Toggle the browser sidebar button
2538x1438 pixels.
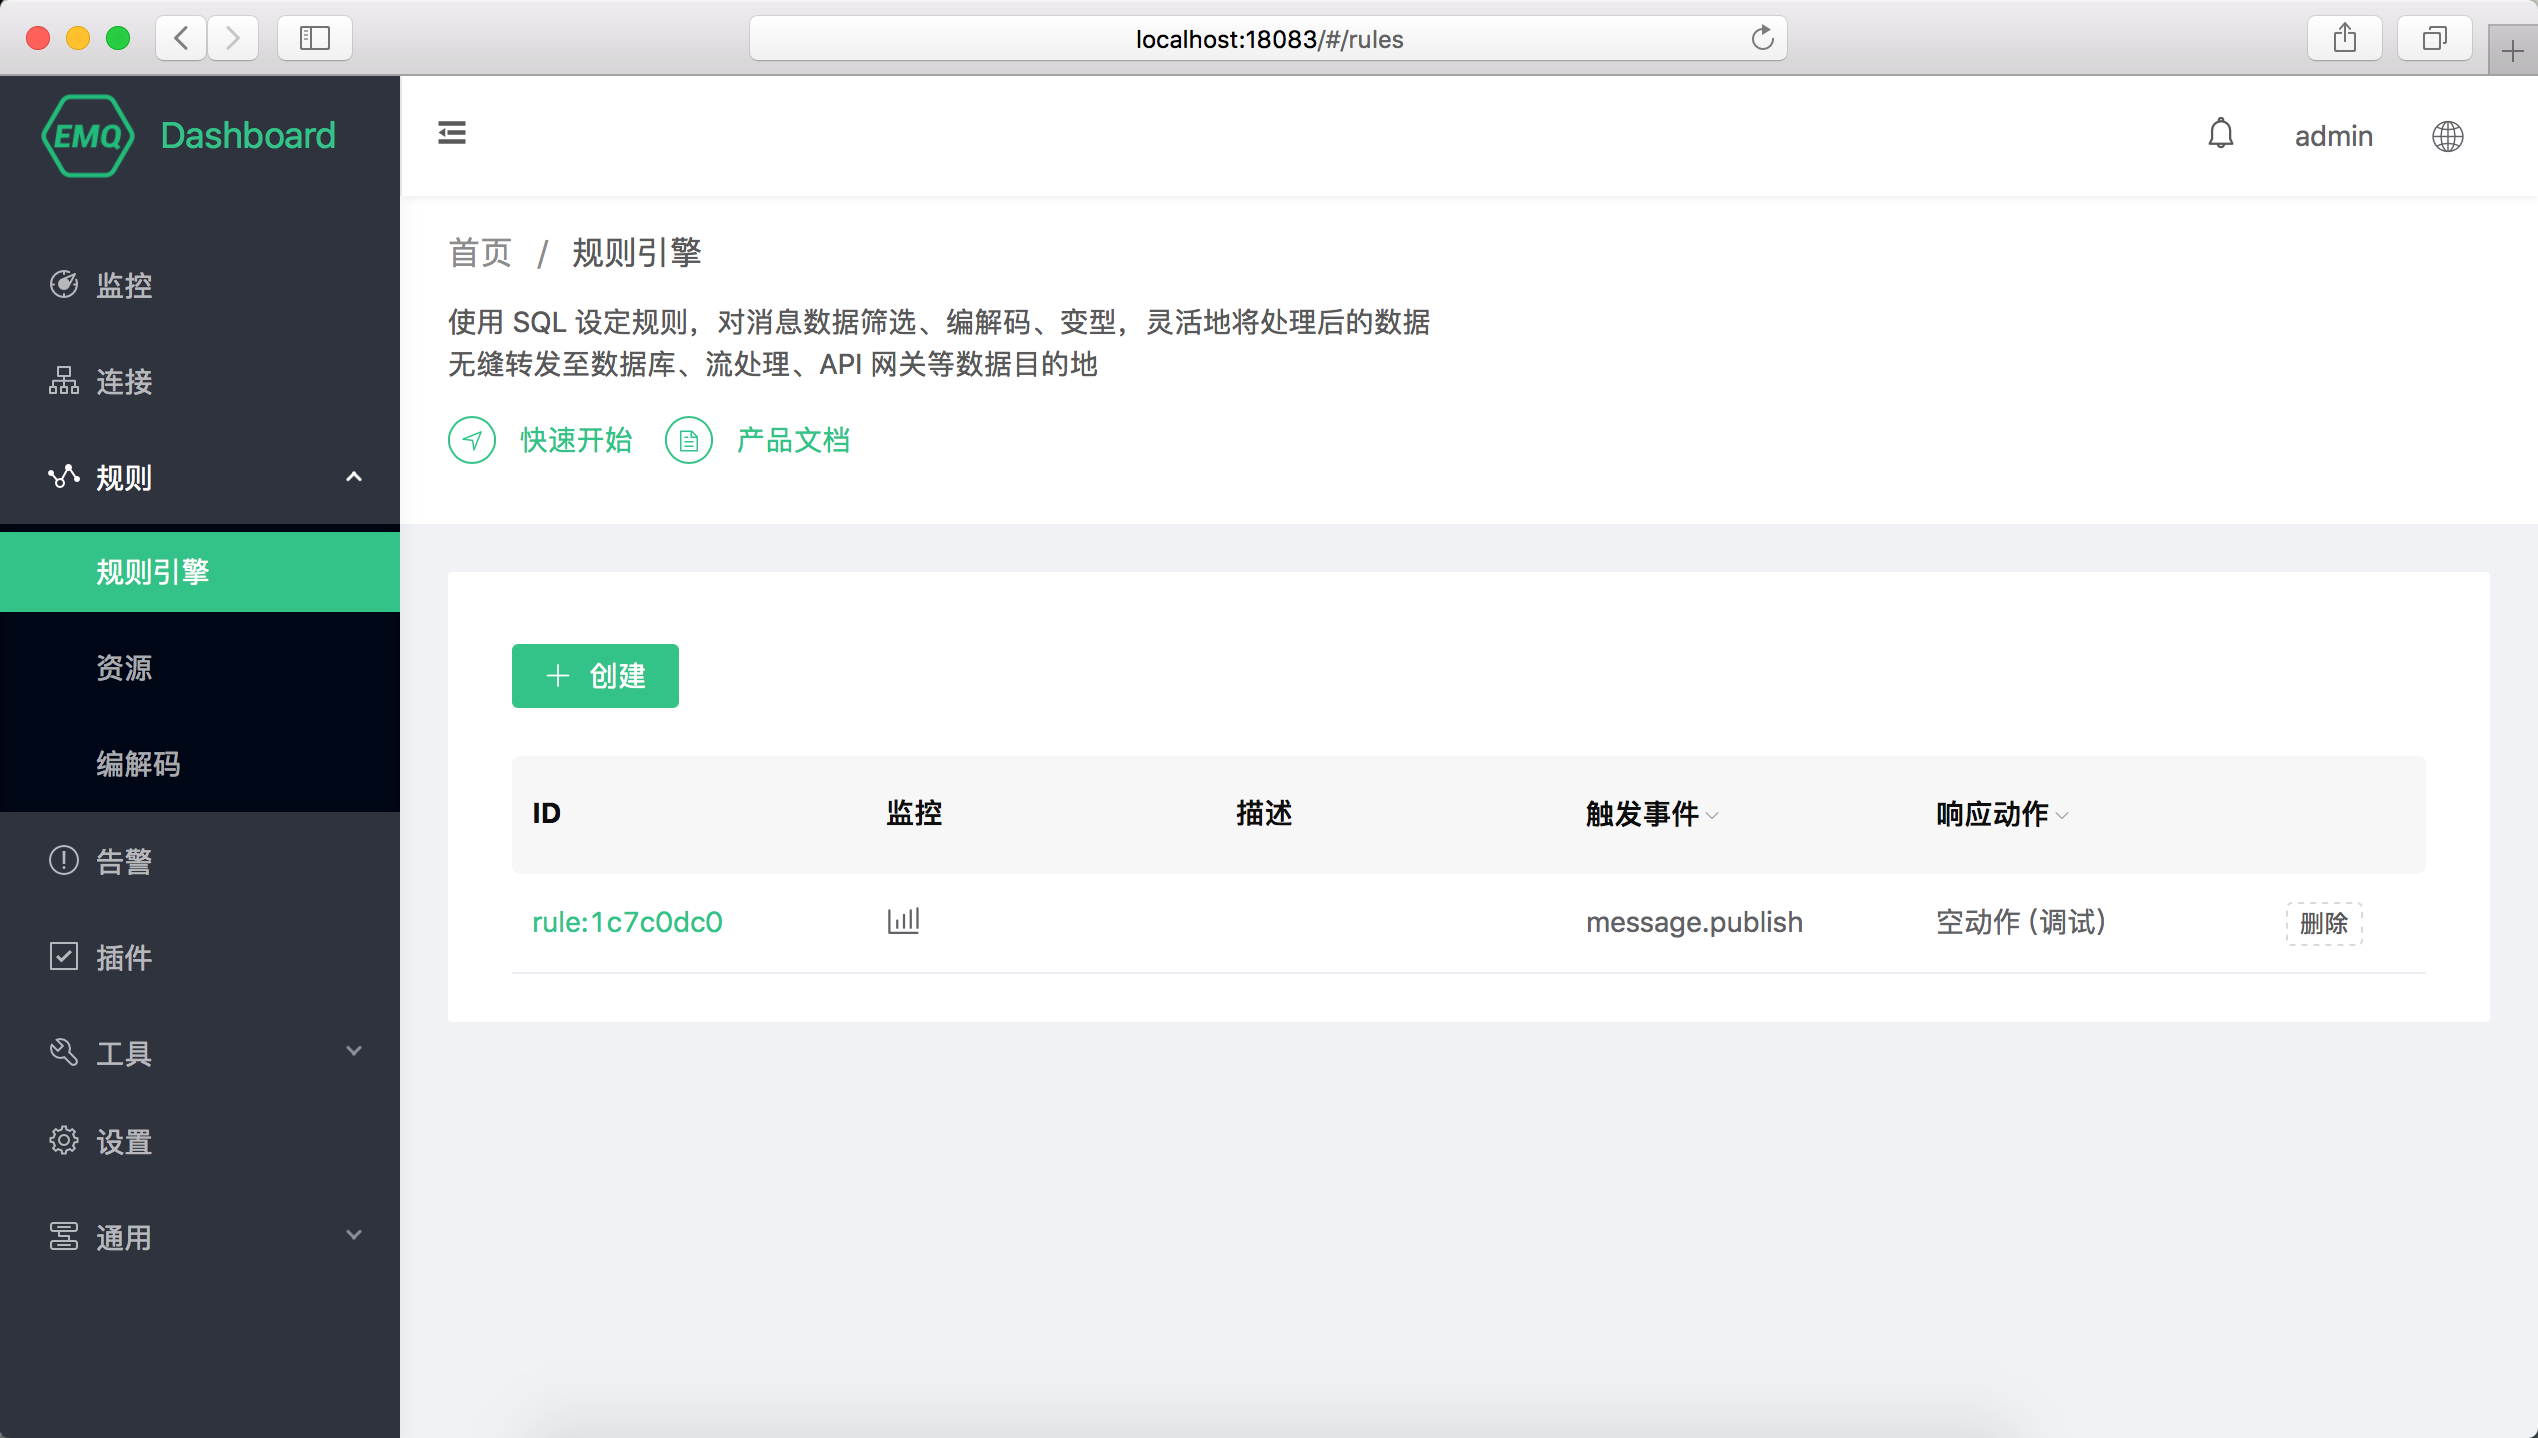[x=315, y=38]
